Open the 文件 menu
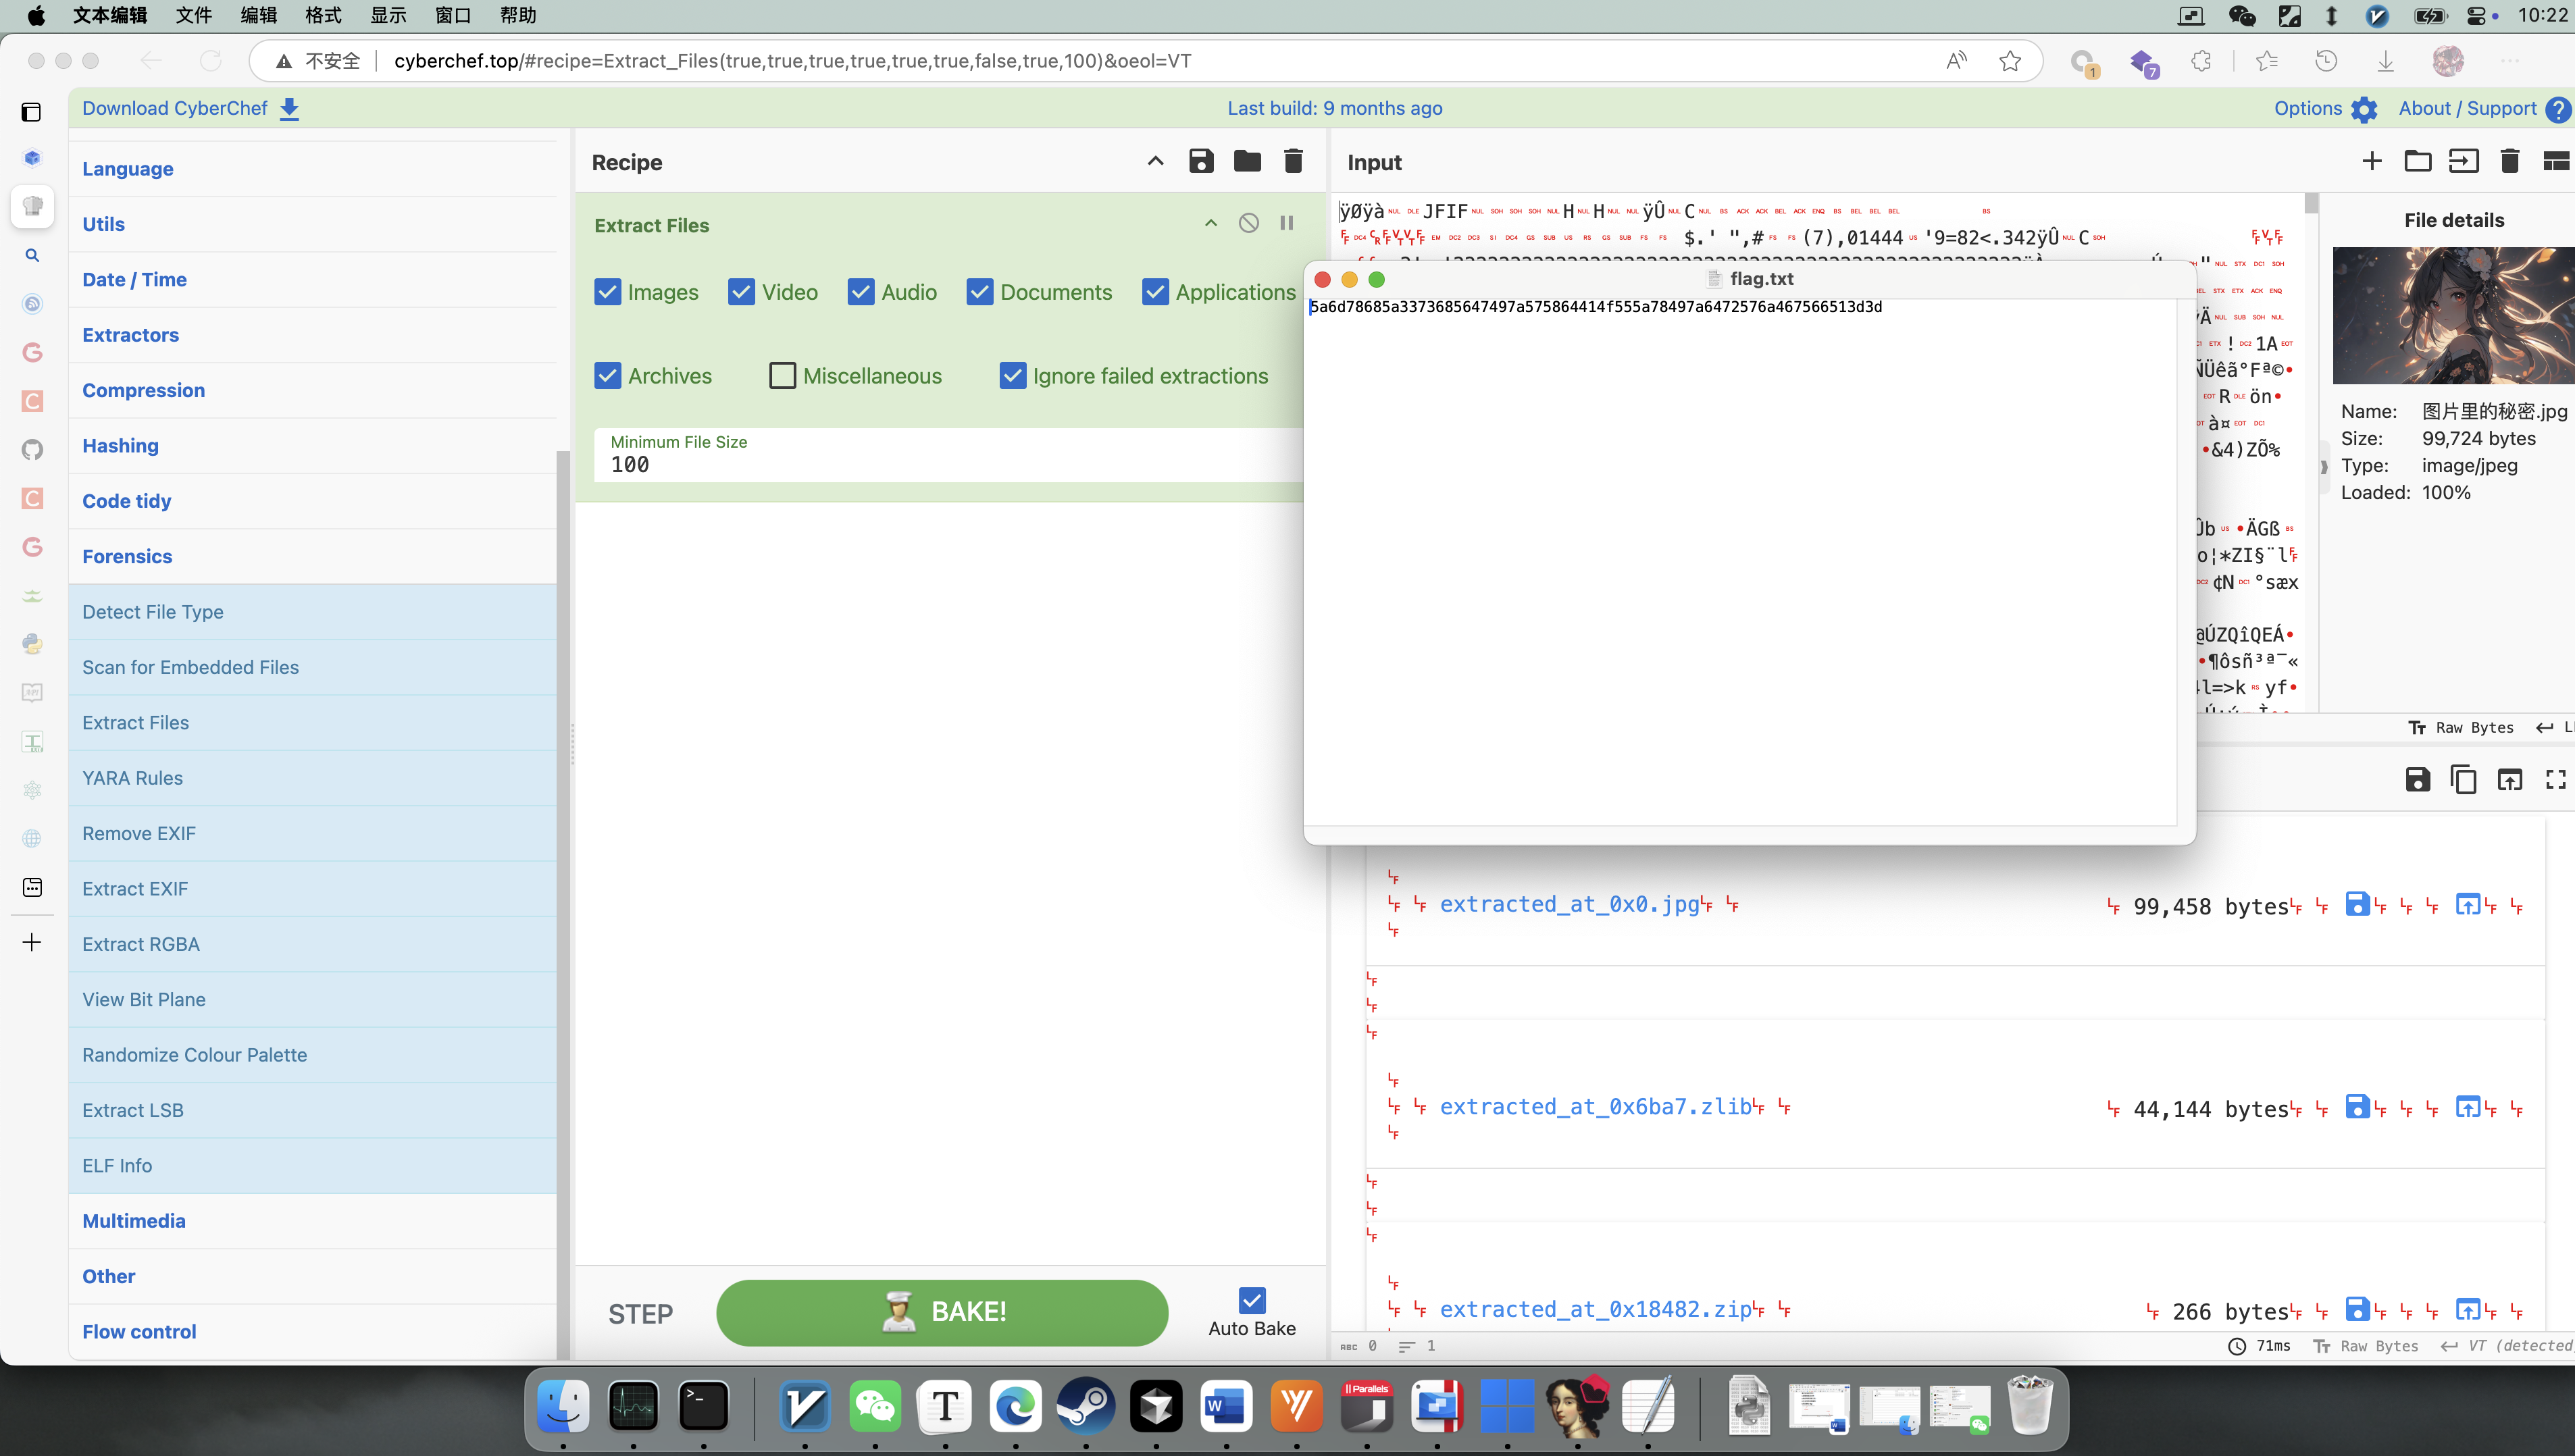 [193, 15]
